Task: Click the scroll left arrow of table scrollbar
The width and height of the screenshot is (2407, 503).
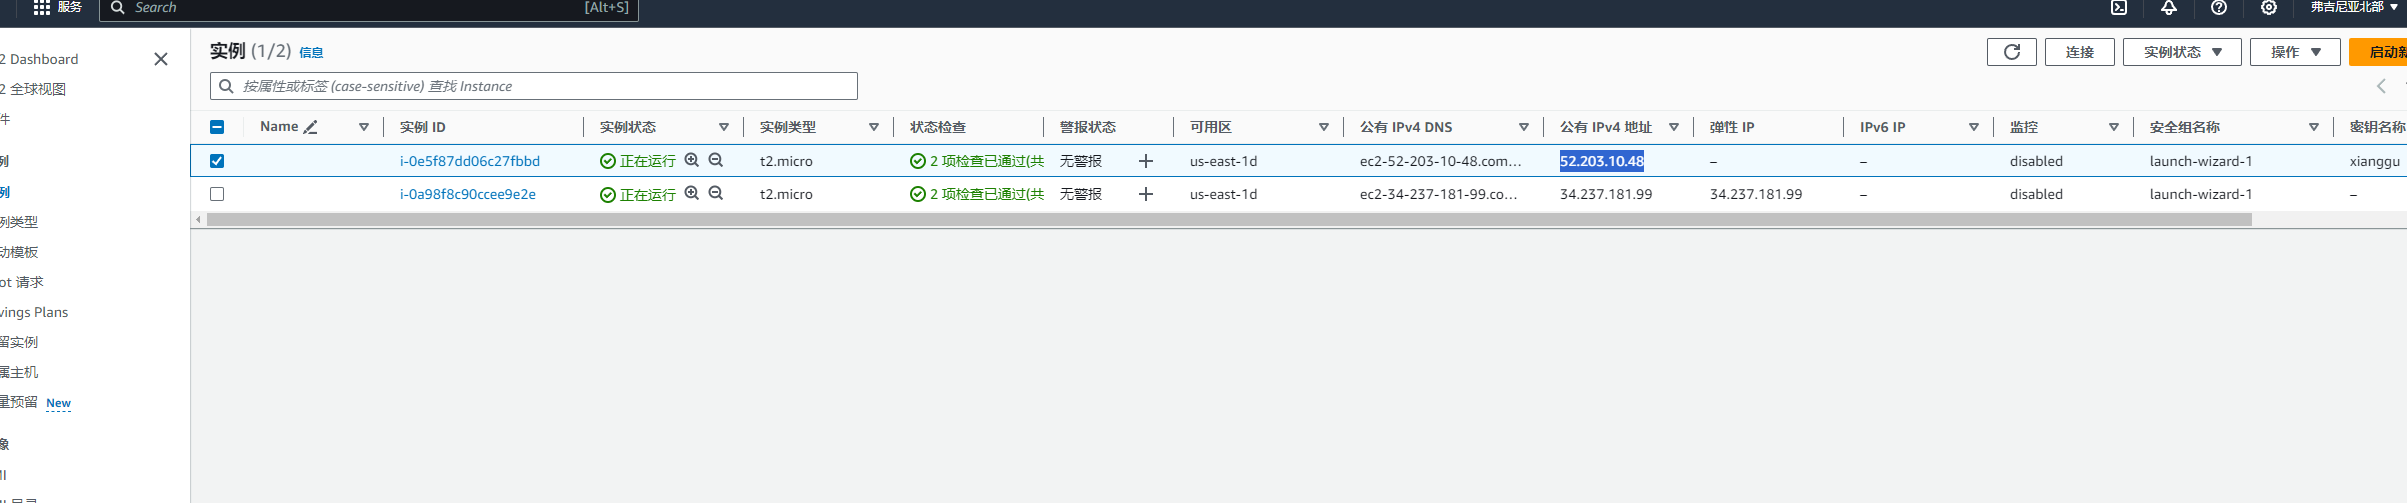Action: click(198, 219)
